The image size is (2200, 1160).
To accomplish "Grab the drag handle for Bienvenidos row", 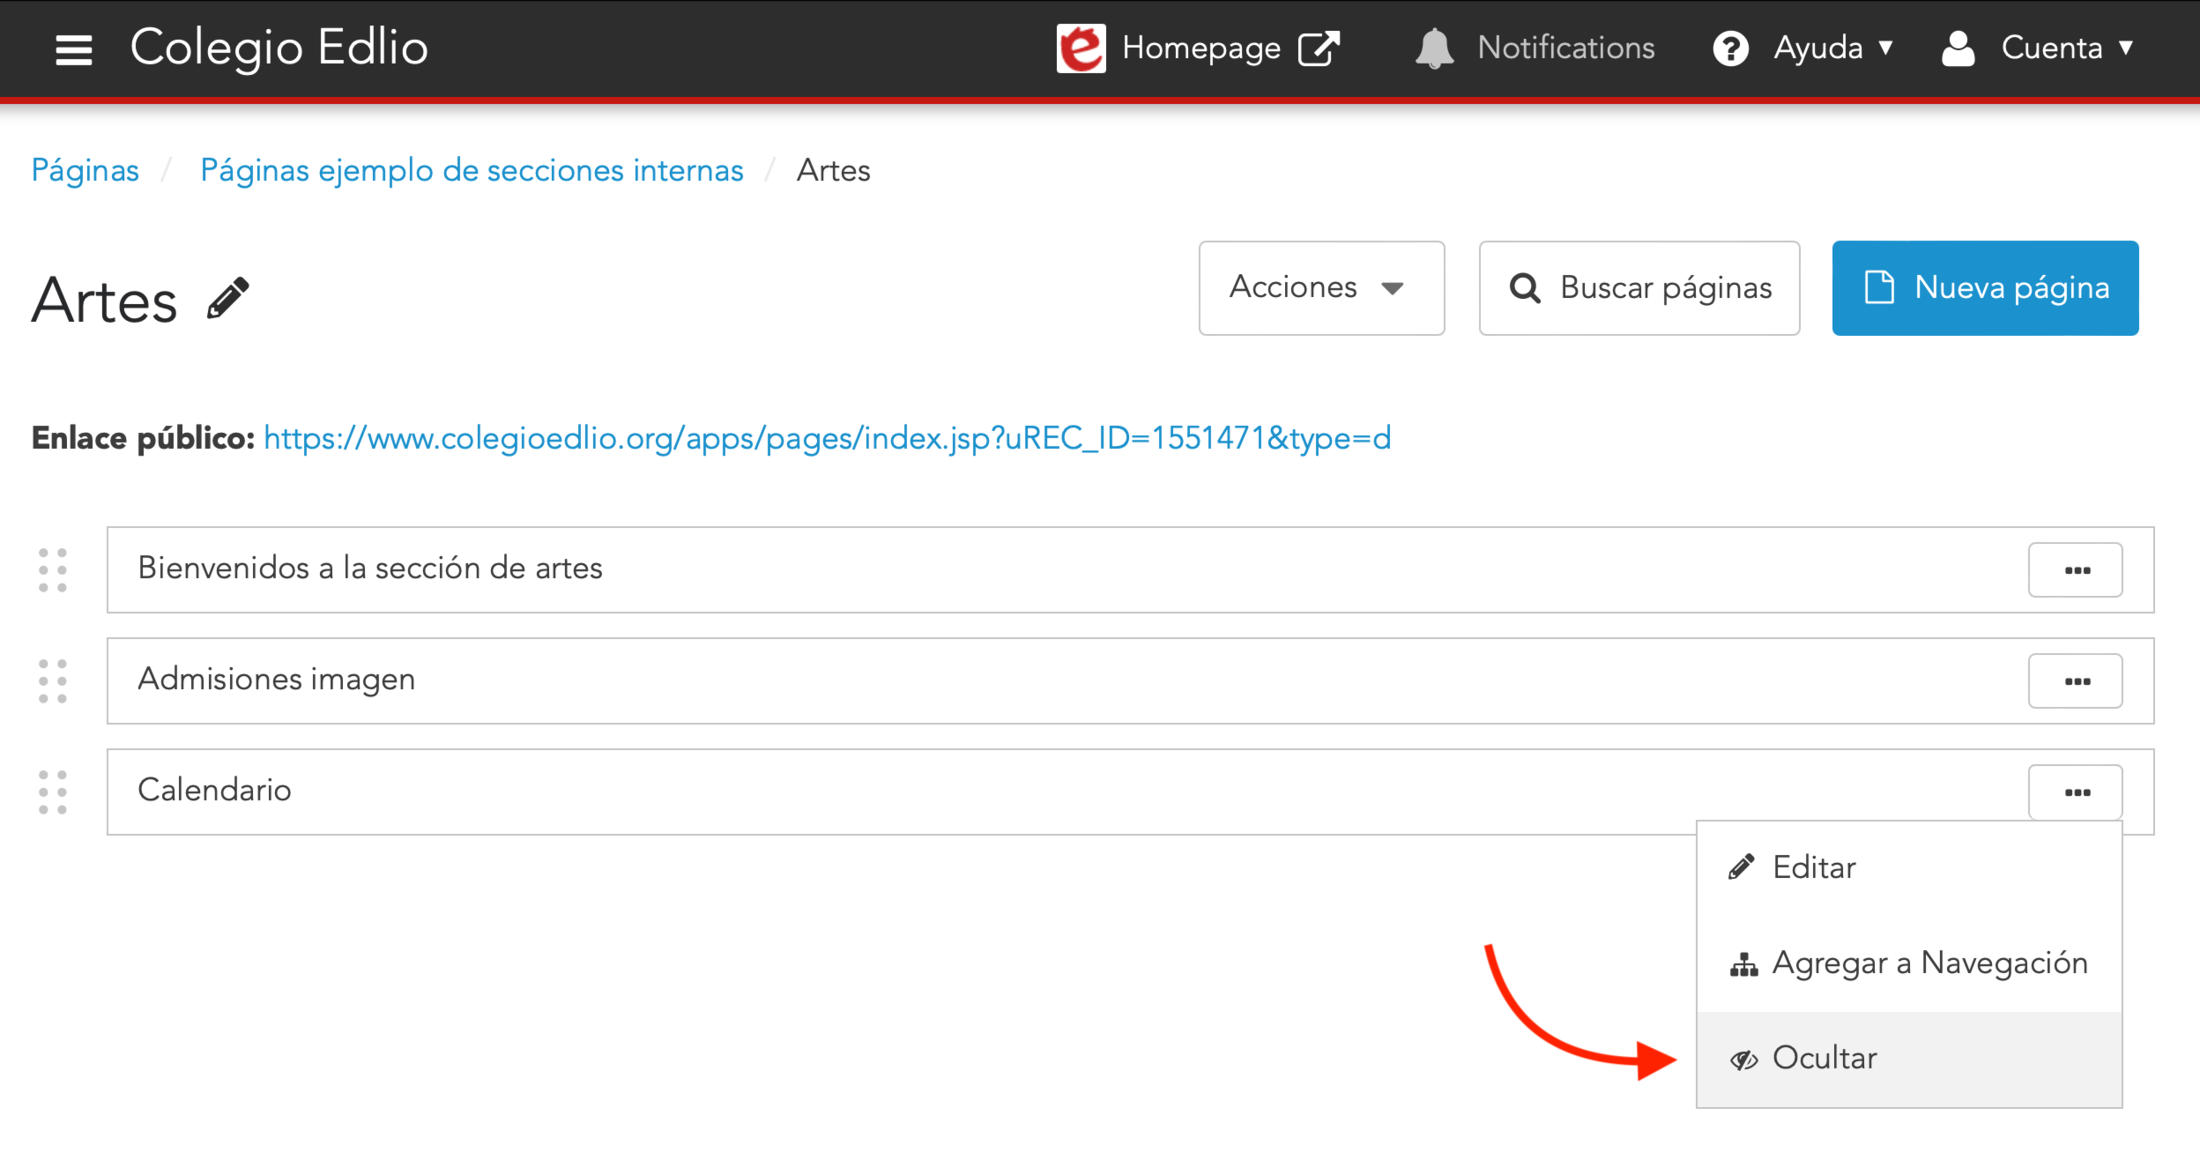I will pyautogui.click(x=53, y=570).
